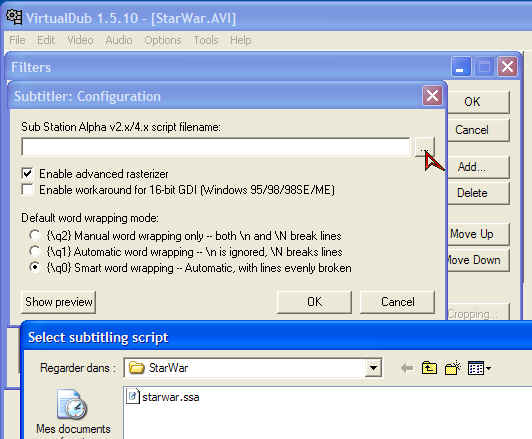532x439 pixels.
Task: Click Move Up in the Filters window
Action: 478,234
